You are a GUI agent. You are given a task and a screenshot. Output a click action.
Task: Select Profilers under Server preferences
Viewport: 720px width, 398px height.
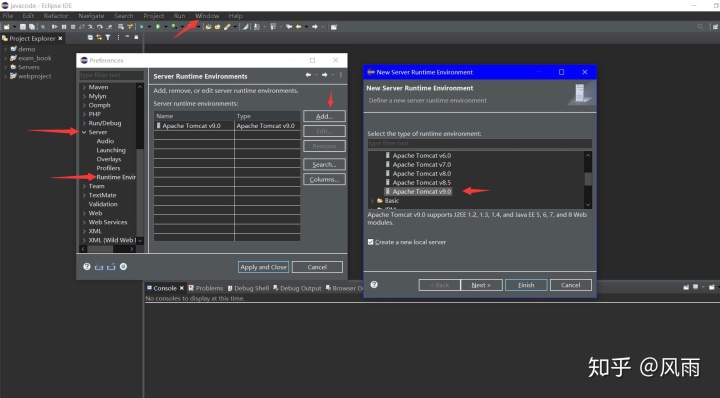pyautogui.click(x=108, y=168)
